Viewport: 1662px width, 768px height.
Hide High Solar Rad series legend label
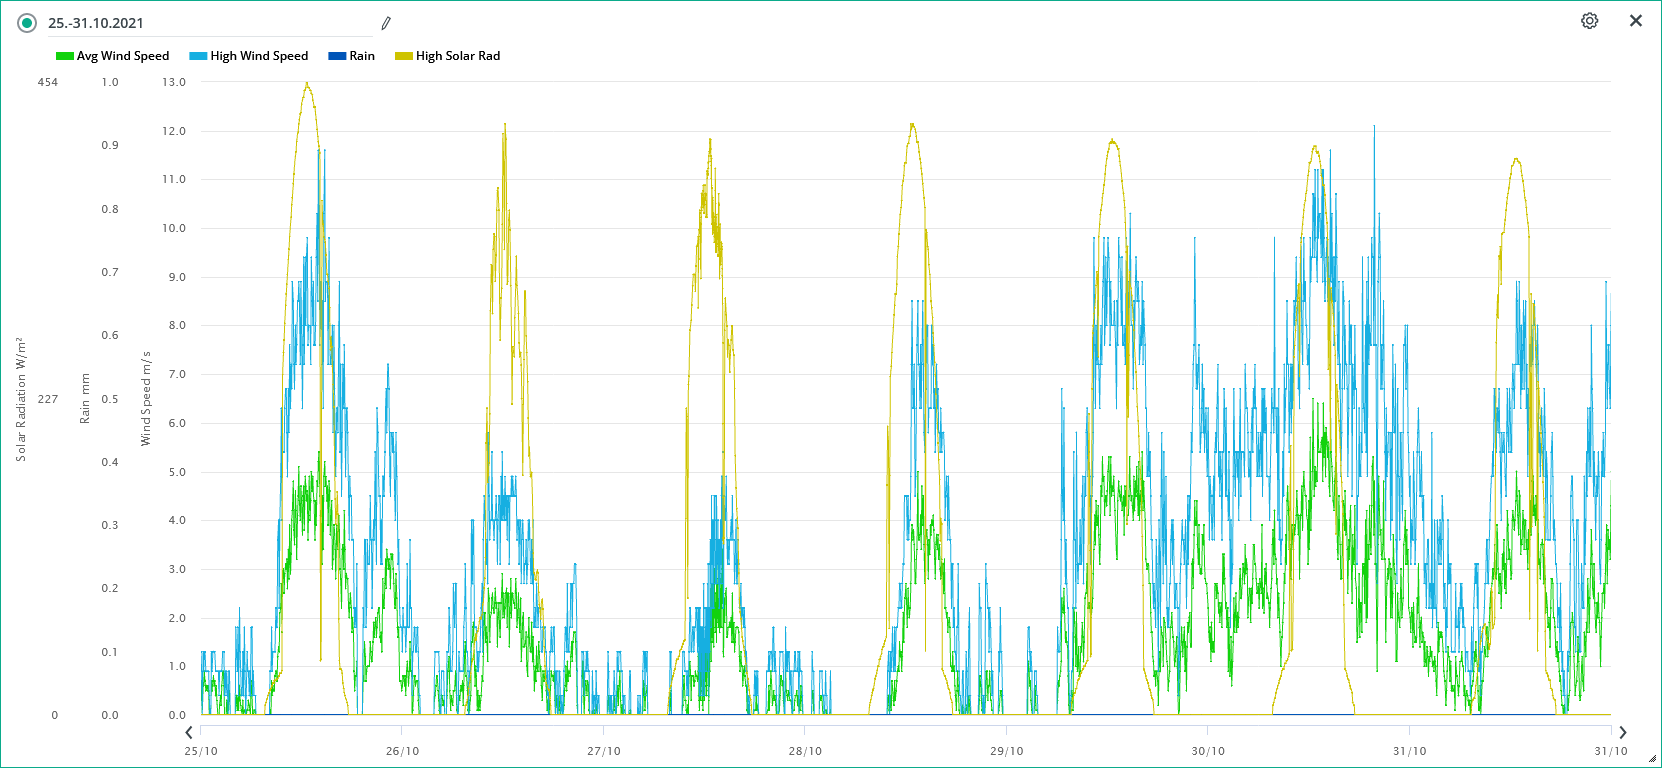458,56
